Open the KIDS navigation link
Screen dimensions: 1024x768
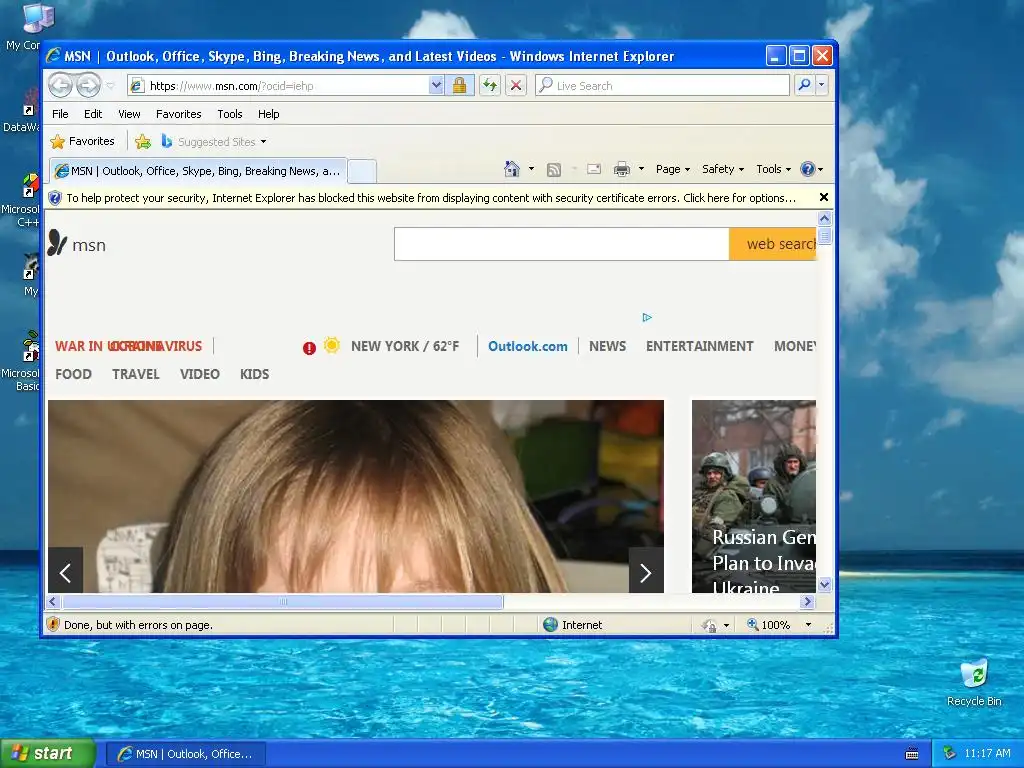[254, 374]
